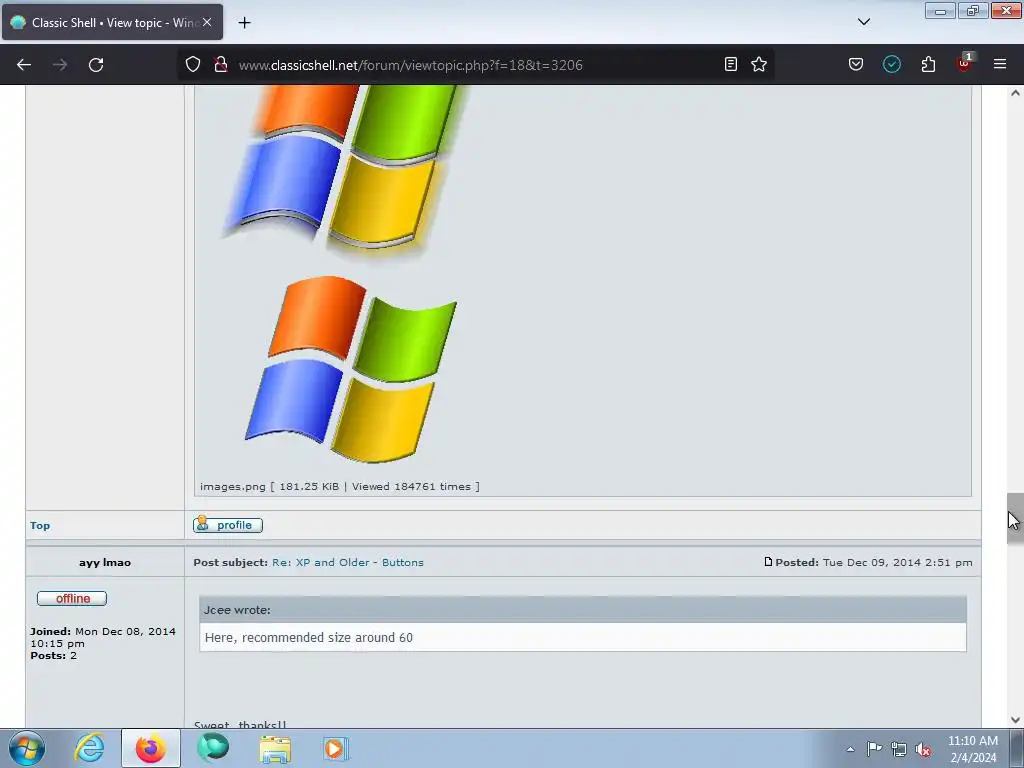Click the muted volume tray icon

tap(923, 749)
